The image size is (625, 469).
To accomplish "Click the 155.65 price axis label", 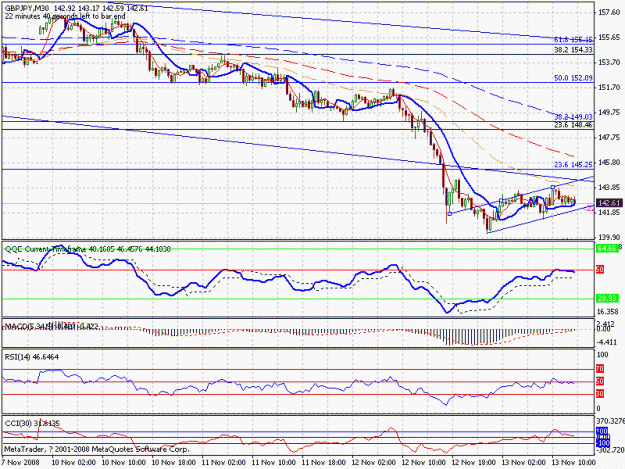I will click(x=609, y=37).
